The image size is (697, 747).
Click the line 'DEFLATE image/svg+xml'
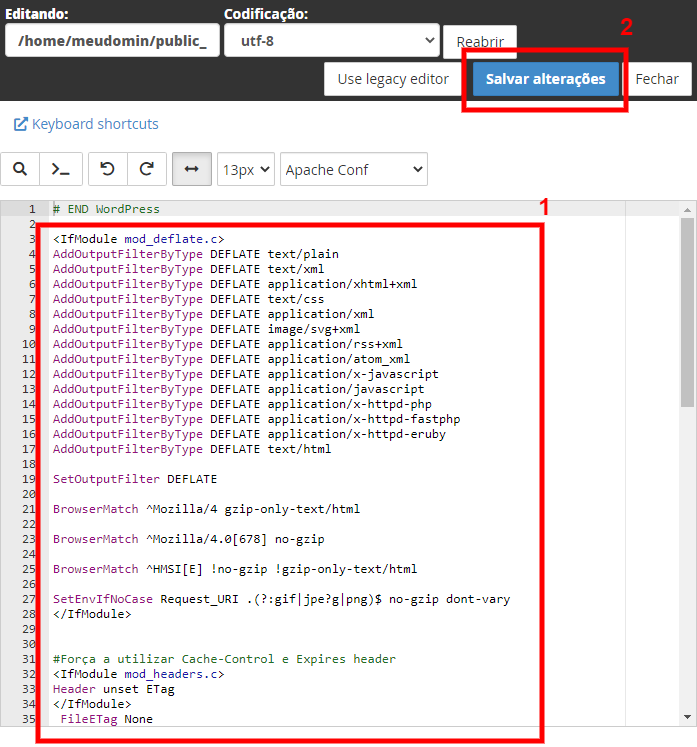206,329
